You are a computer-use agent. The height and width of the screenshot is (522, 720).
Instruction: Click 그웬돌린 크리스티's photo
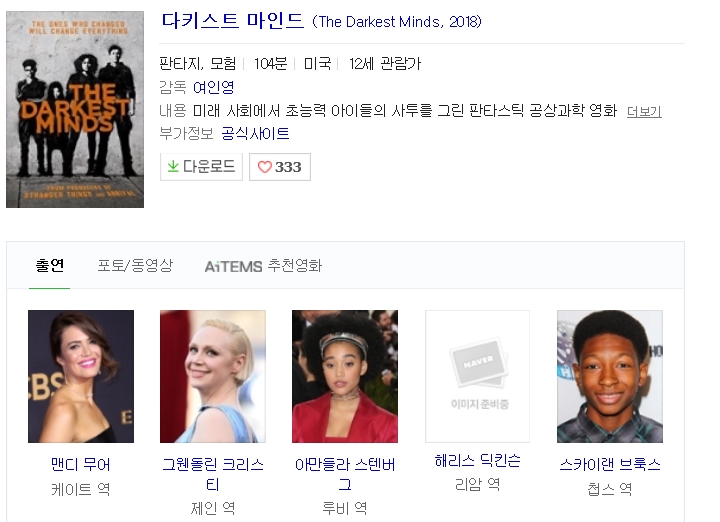click(213, 376)
